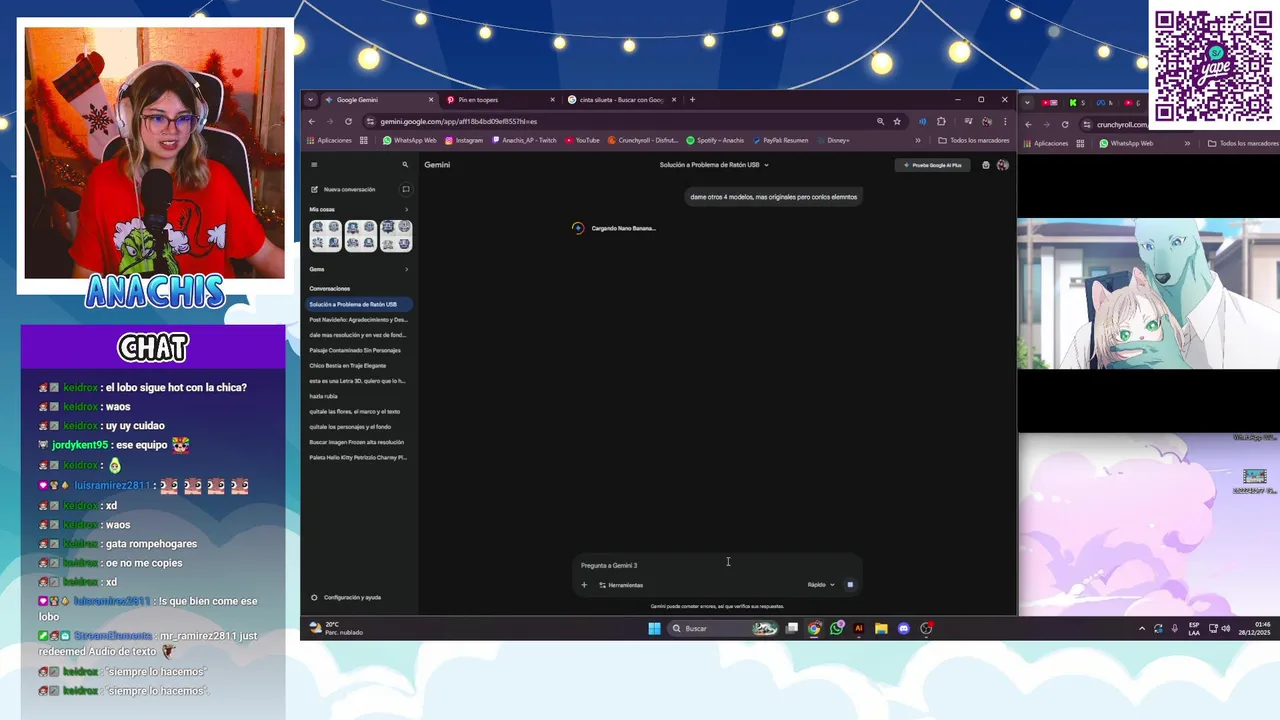This screenshot has height=720, width=1280.
Task: Collapse the Gemini sidebar menu
Action: pyautogui.click(x=314, y=165)
